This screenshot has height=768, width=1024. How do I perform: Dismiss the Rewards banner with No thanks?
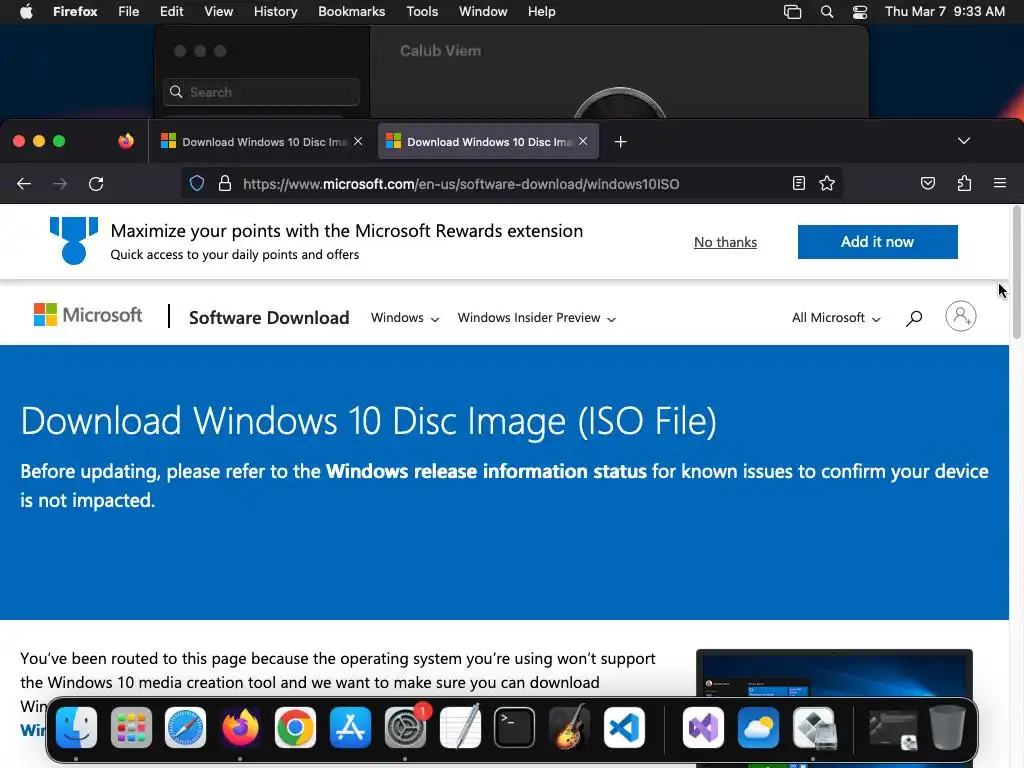click(725, 242)
